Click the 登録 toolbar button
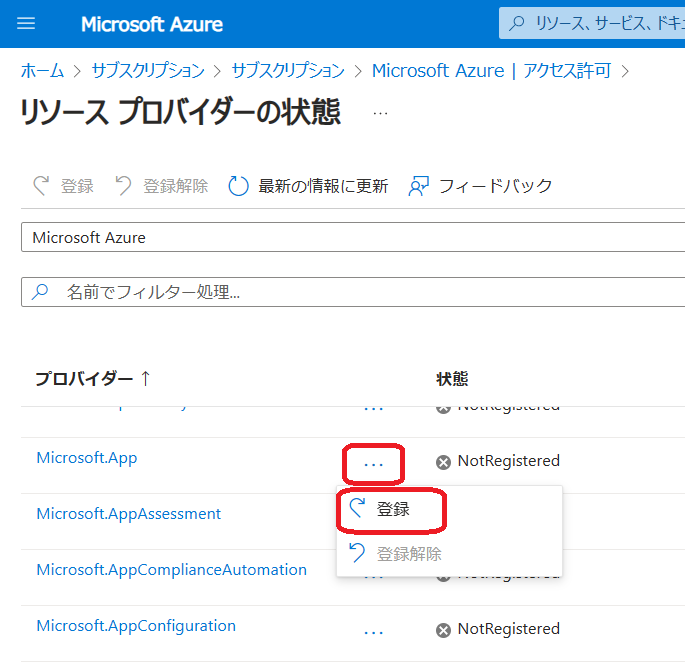 [x=64, y=186]
